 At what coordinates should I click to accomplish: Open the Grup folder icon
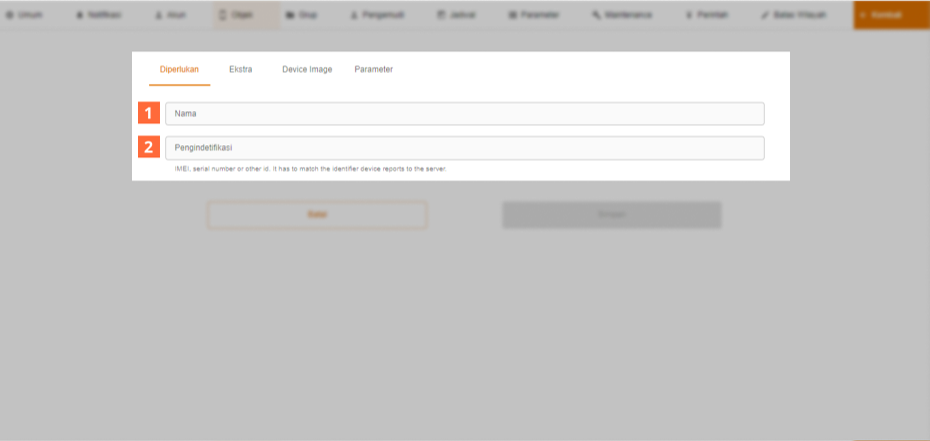[289, 16]
